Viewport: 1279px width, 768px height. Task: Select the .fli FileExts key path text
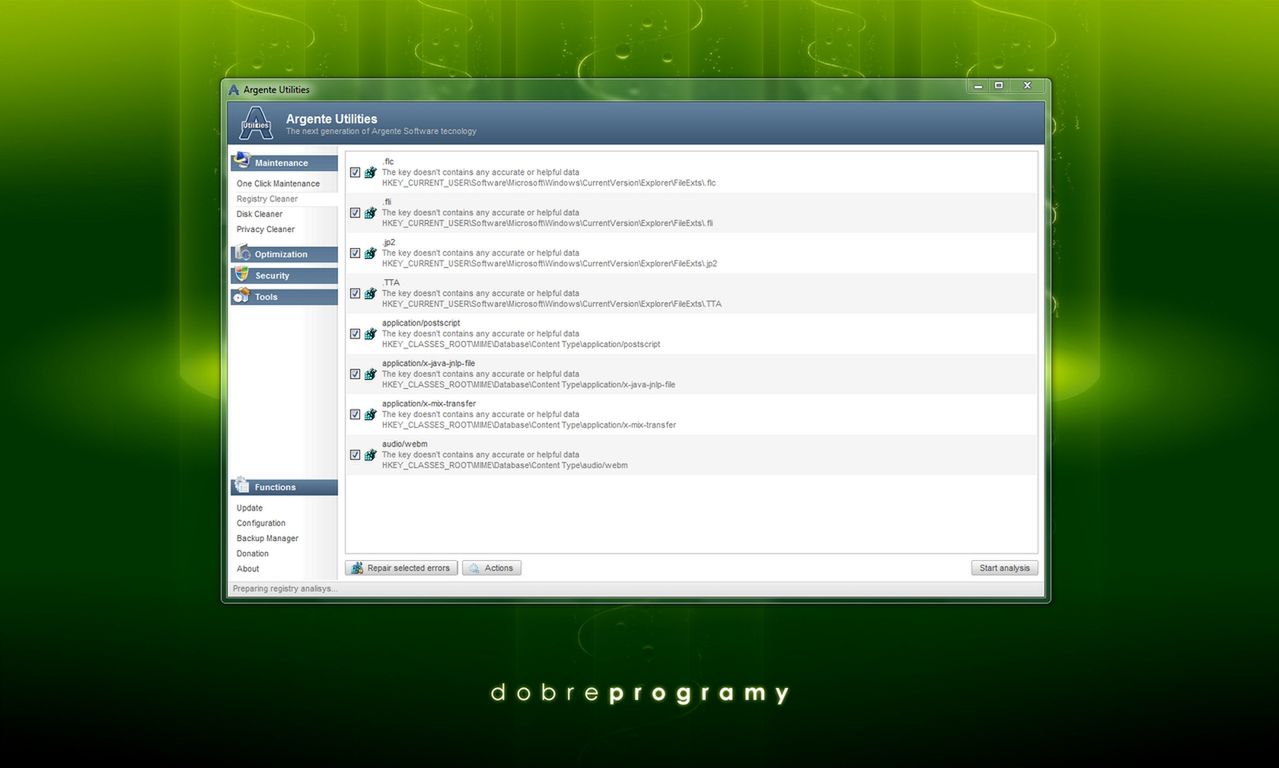coord(547,223)
